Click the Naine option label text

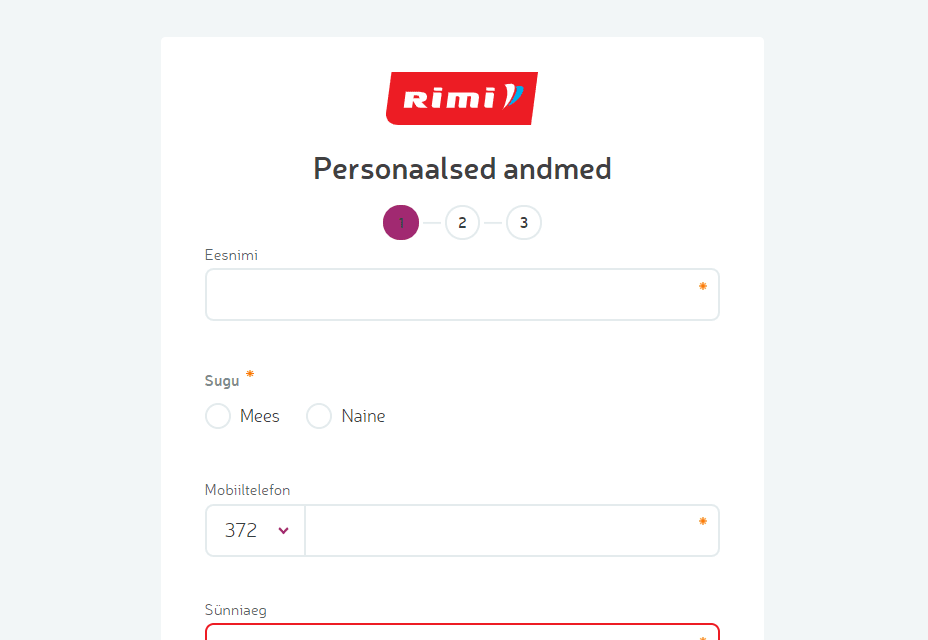[363, 416]
